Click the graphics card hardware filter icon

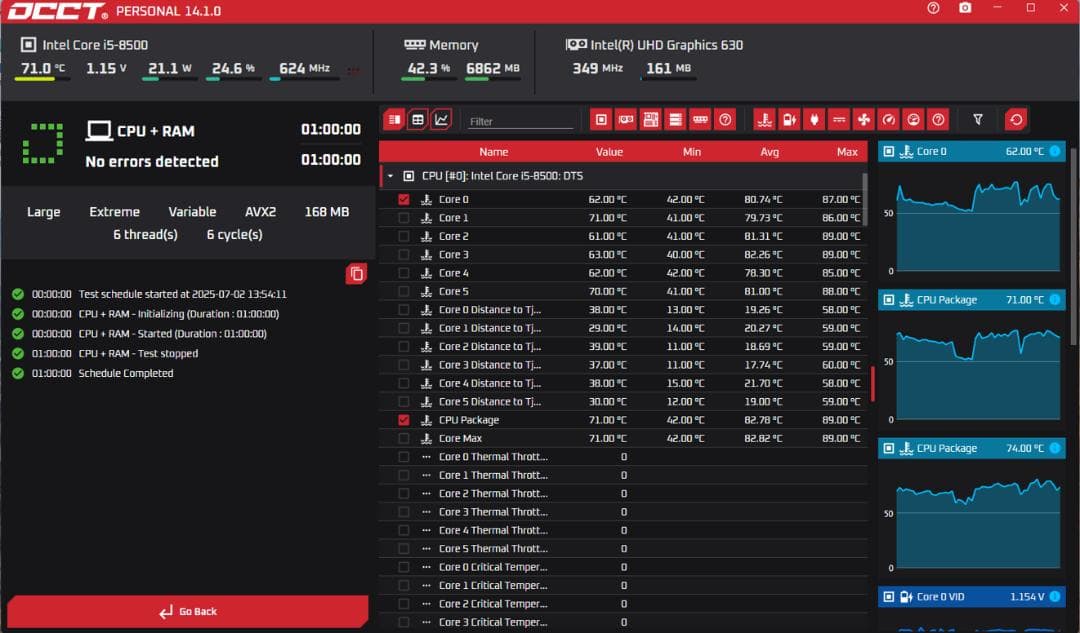click(x=626, y=120)
